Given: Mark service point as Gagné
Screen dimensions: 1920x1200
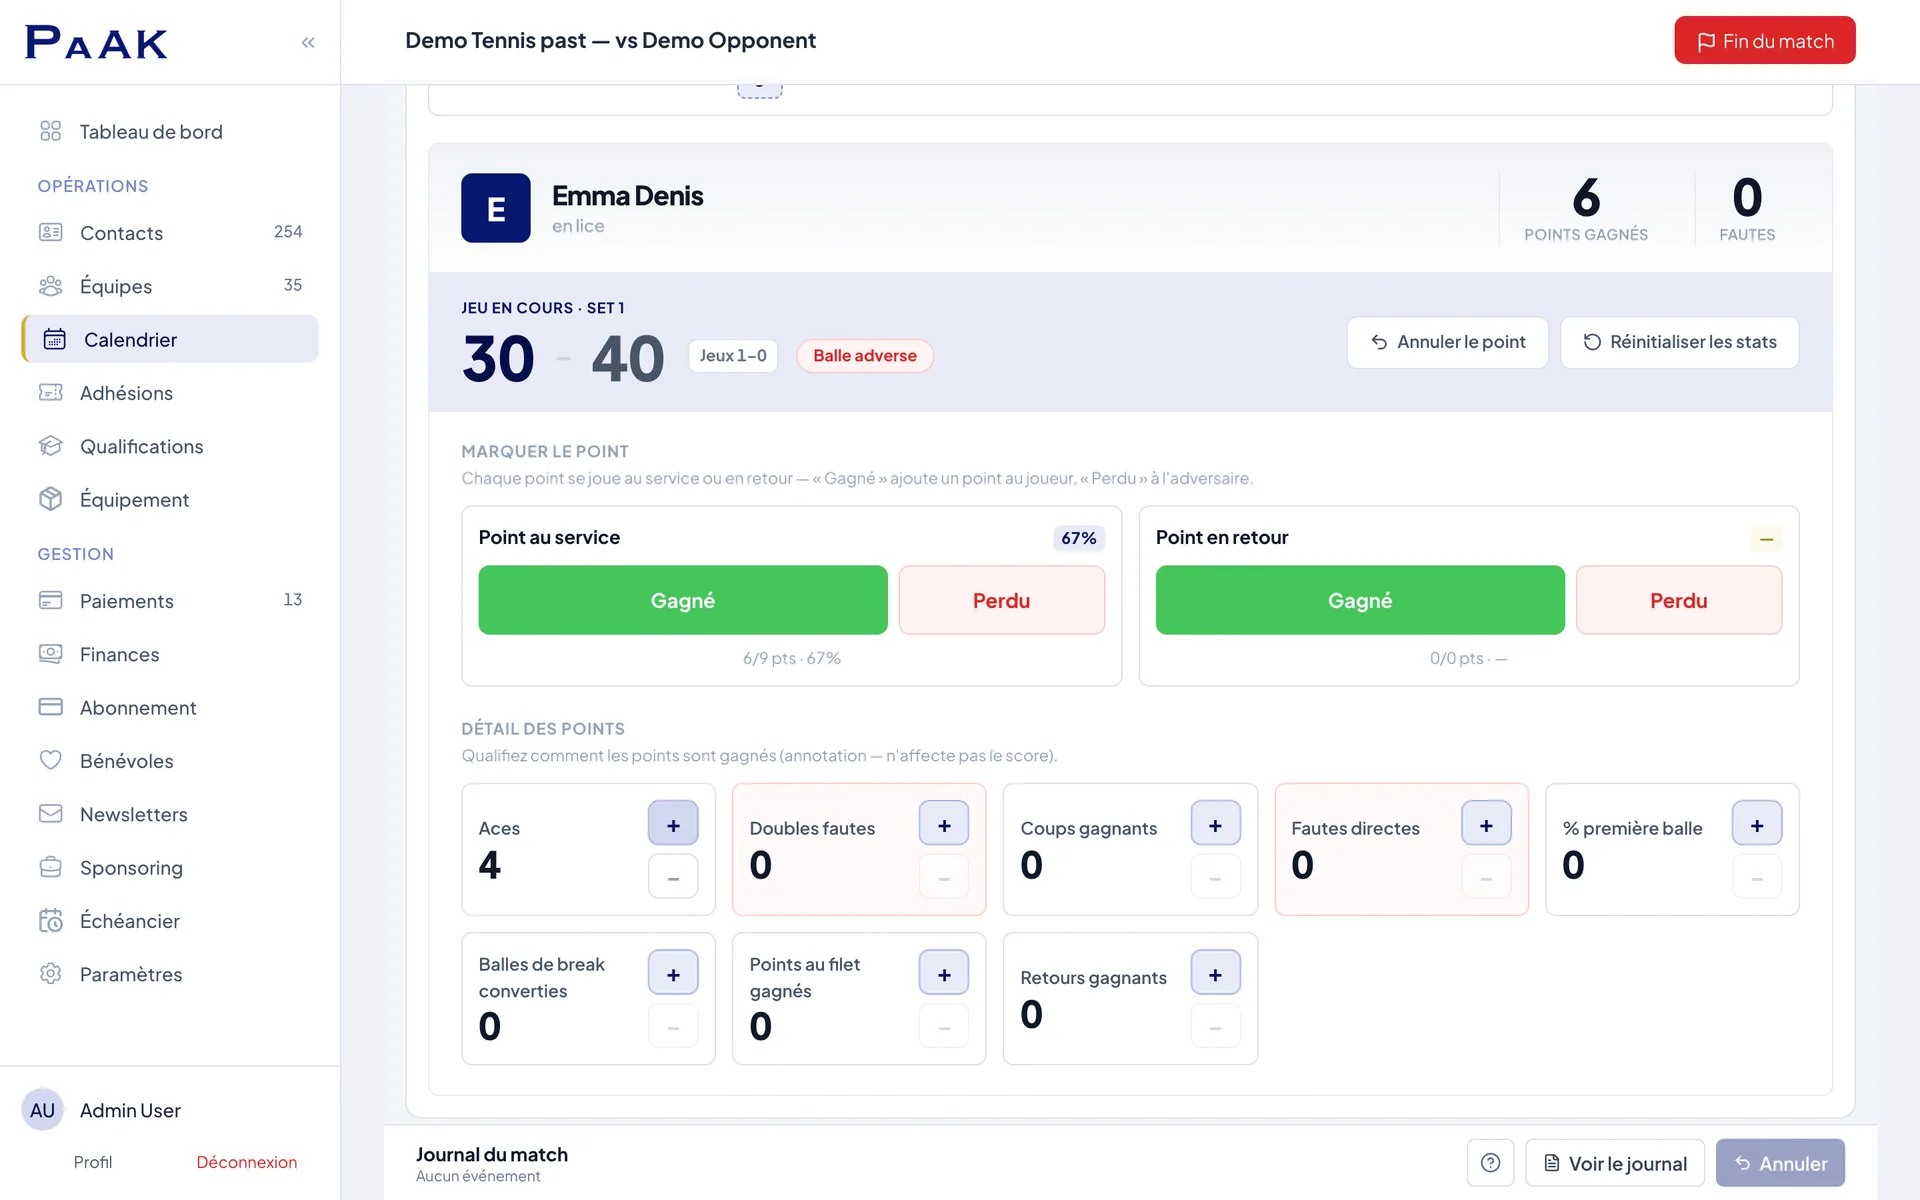Looking at the screenshot, I should click(x=683, y=600).
